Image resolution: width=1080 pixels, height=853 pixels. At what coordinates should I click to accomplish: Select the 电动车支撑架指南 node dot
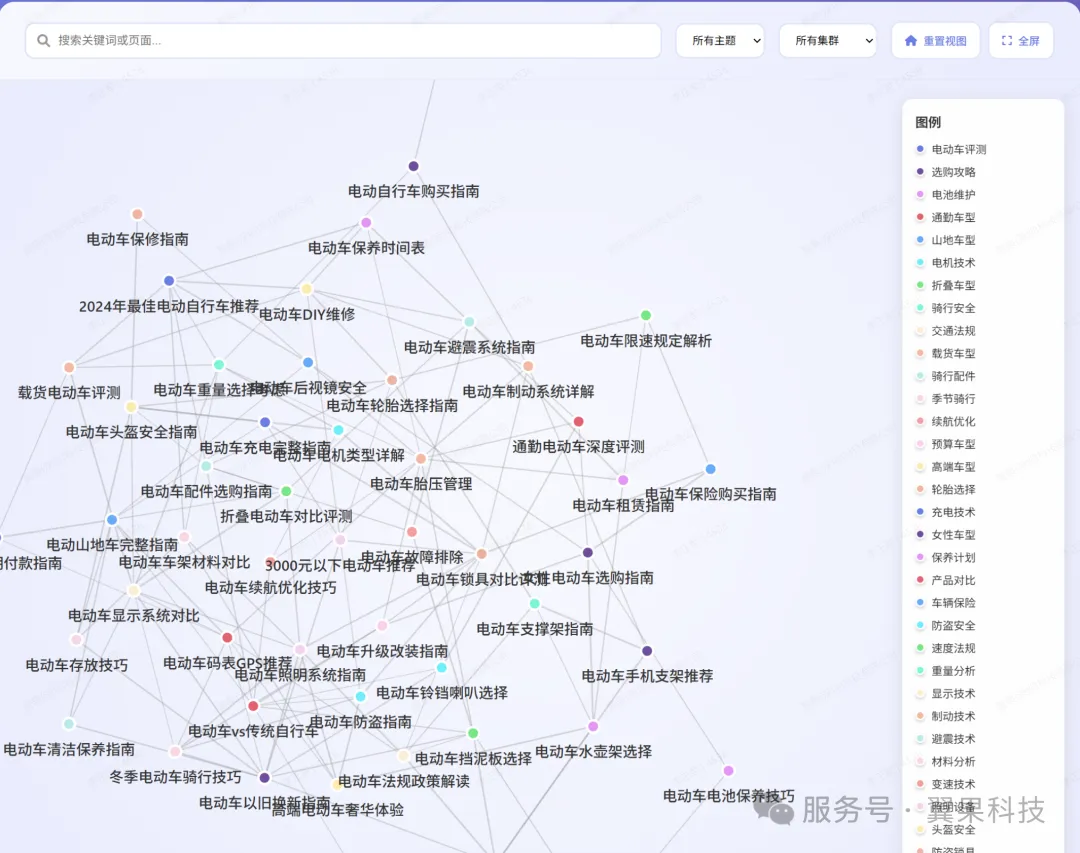[x=534, y=604]
